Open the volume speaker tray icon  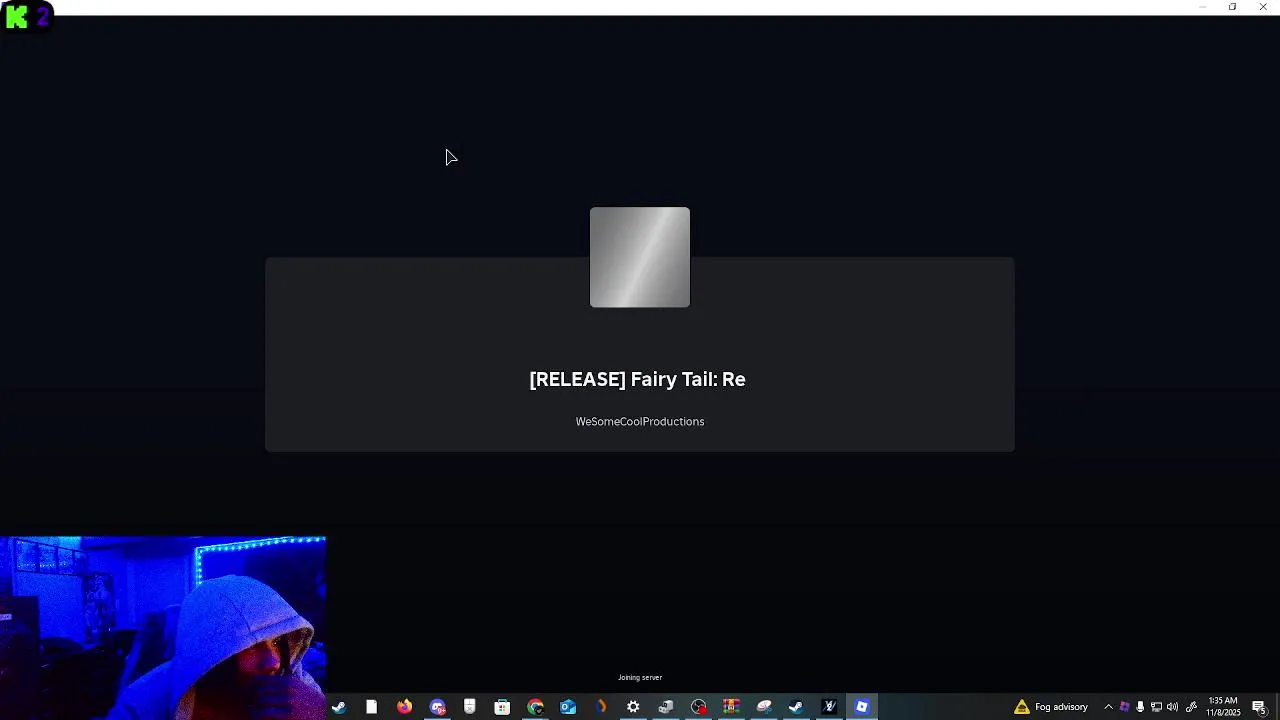[x=1172, y=707]
